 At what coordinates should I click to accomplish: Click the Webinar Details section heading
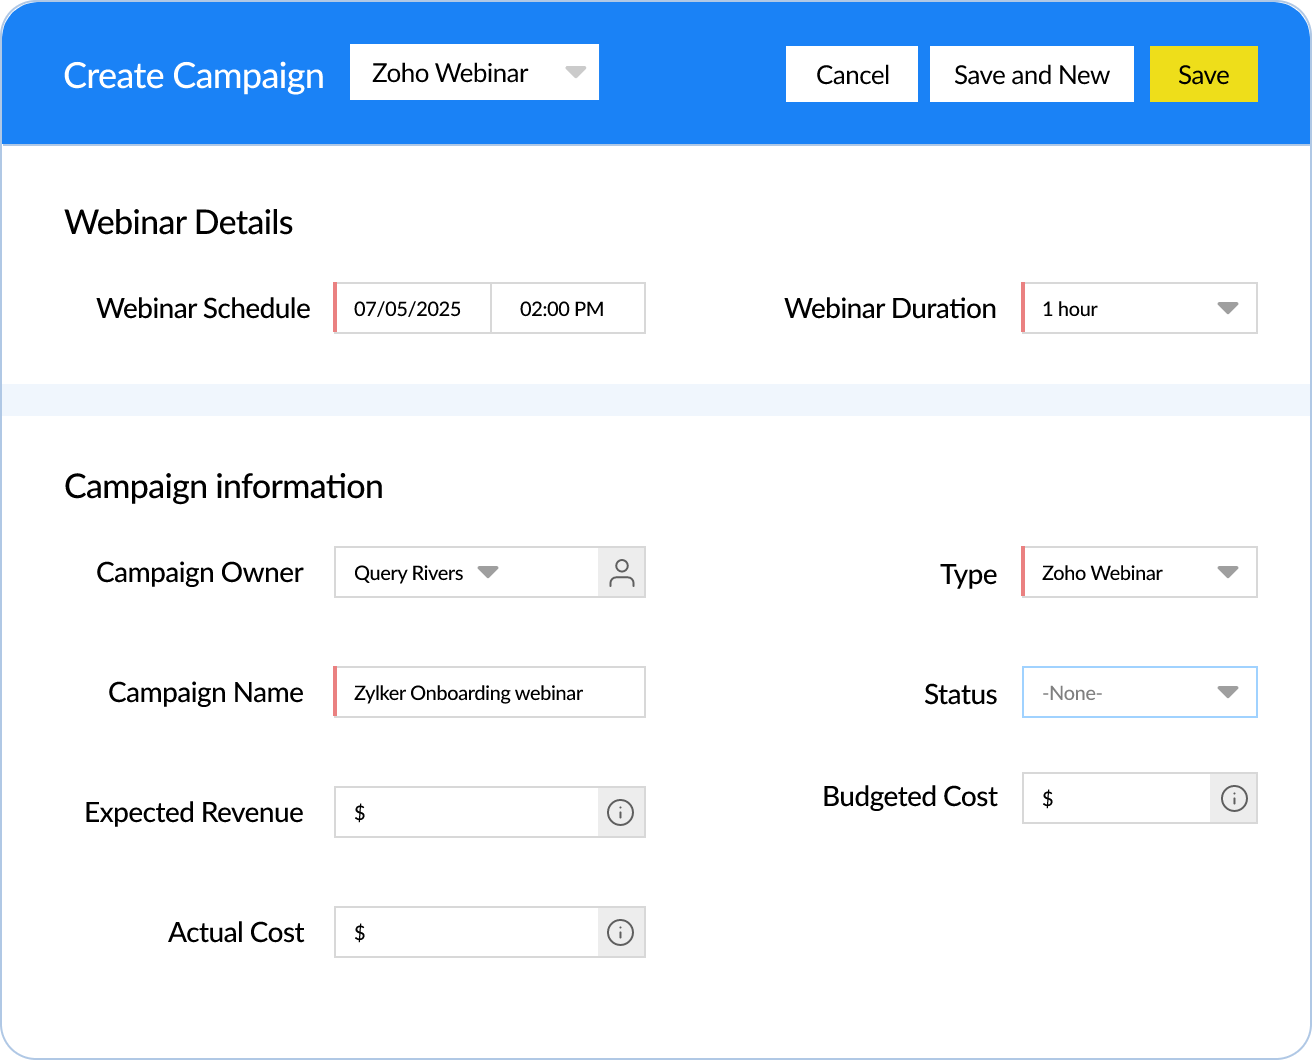pos(178,222)
